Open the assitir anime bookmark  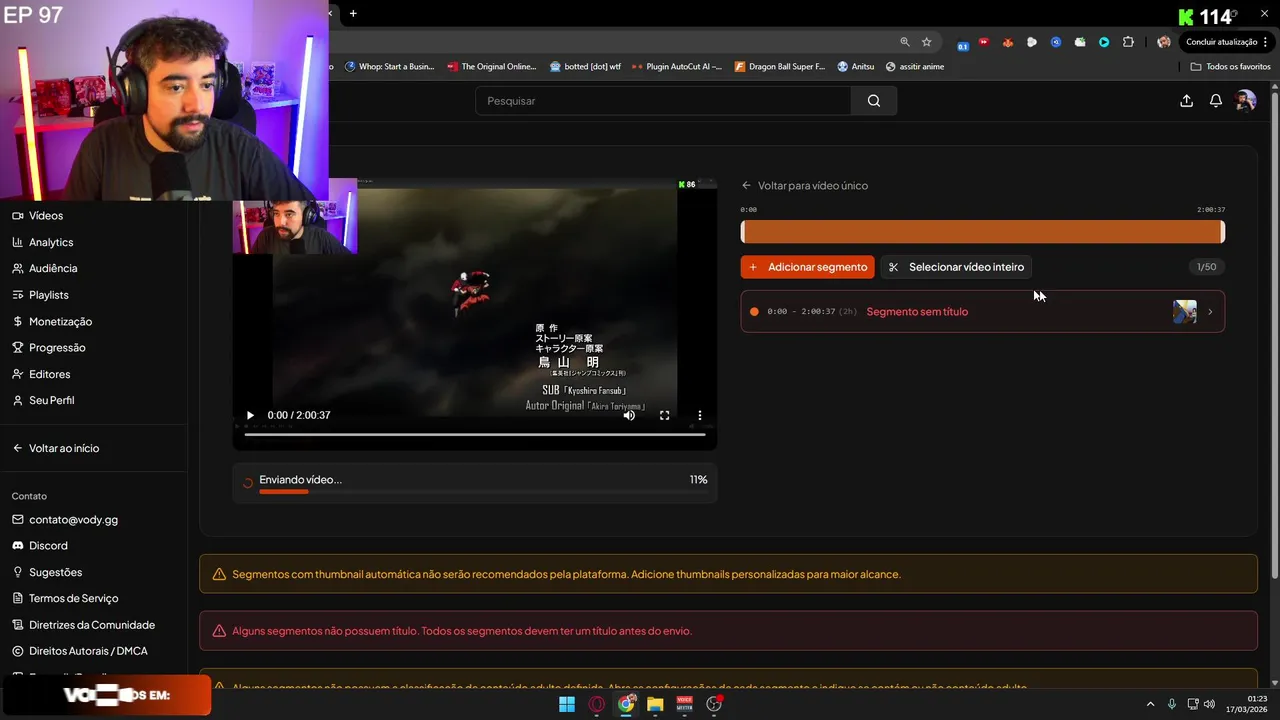pyautogui.click(x=915, y=66)
